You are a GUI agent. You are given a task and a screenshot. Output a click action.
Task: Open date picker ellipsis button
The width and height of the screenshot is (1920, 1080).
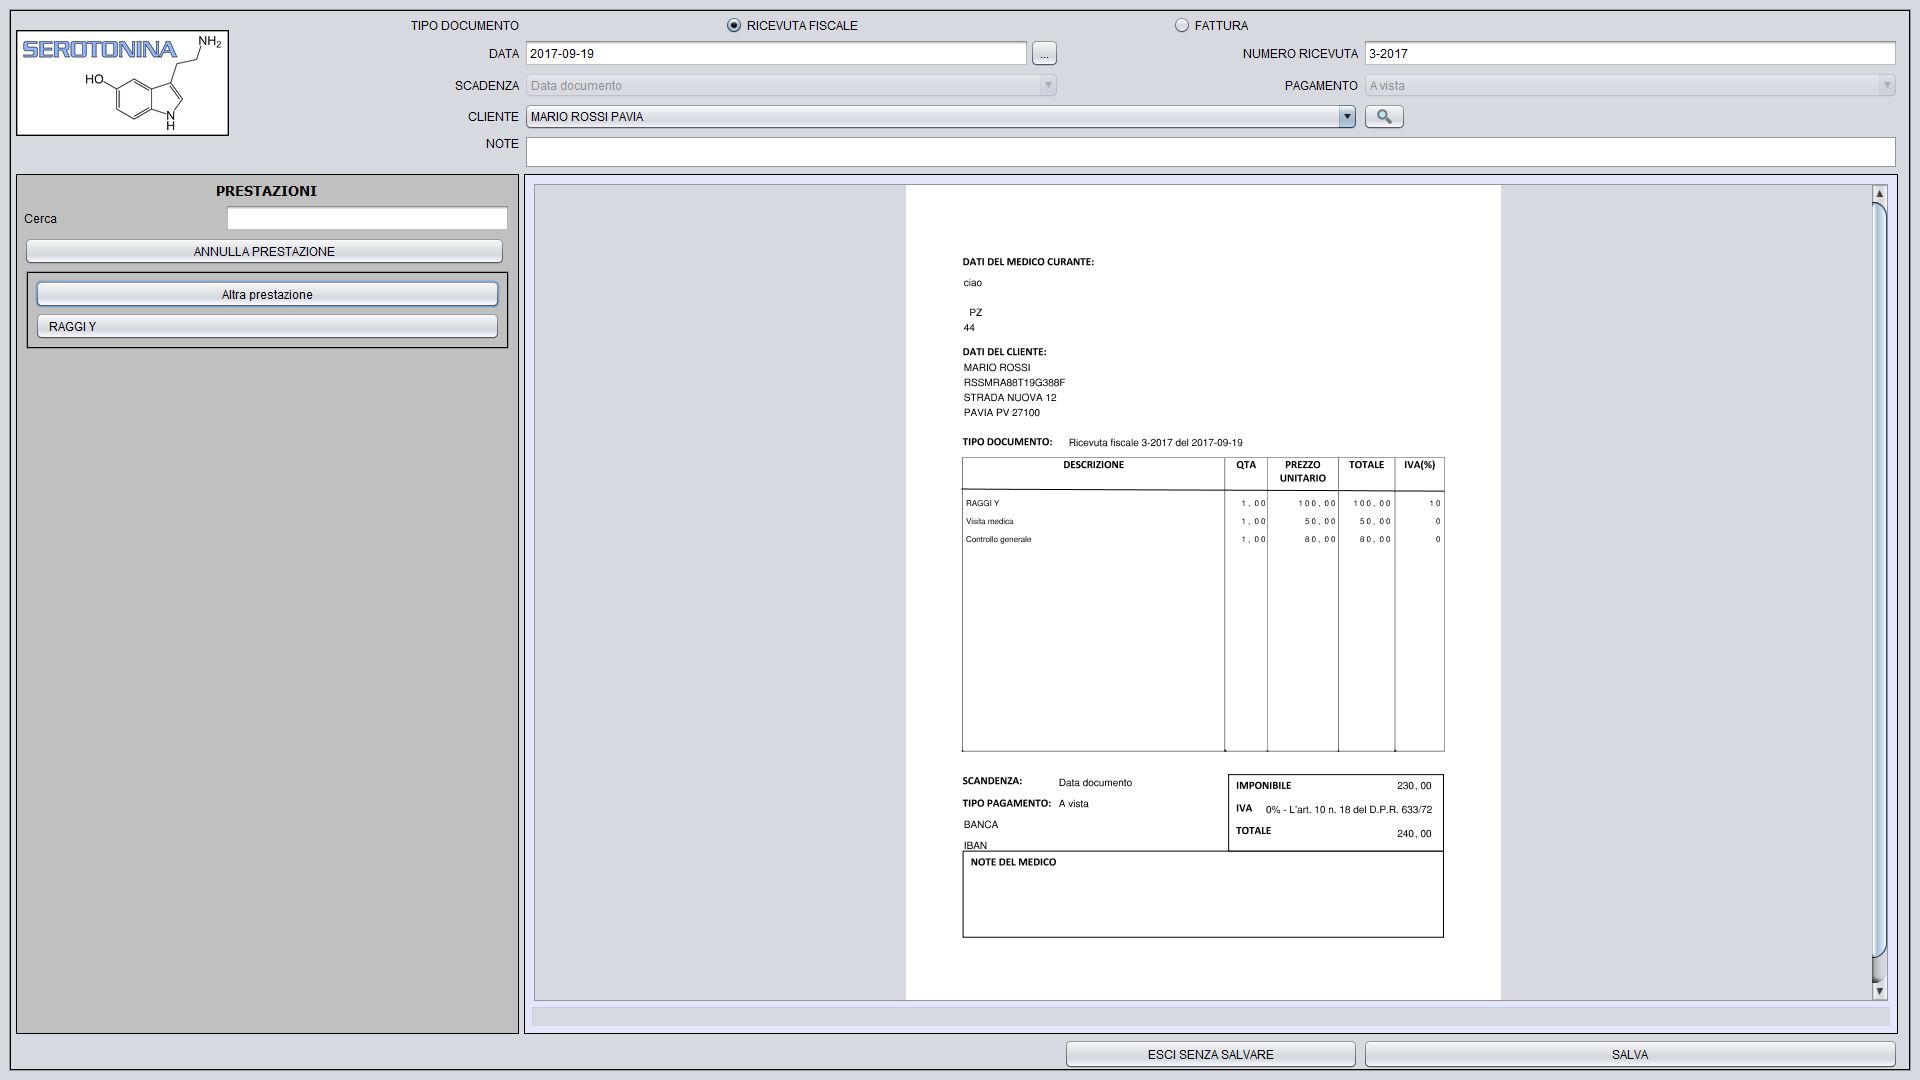pos(1043,54)
